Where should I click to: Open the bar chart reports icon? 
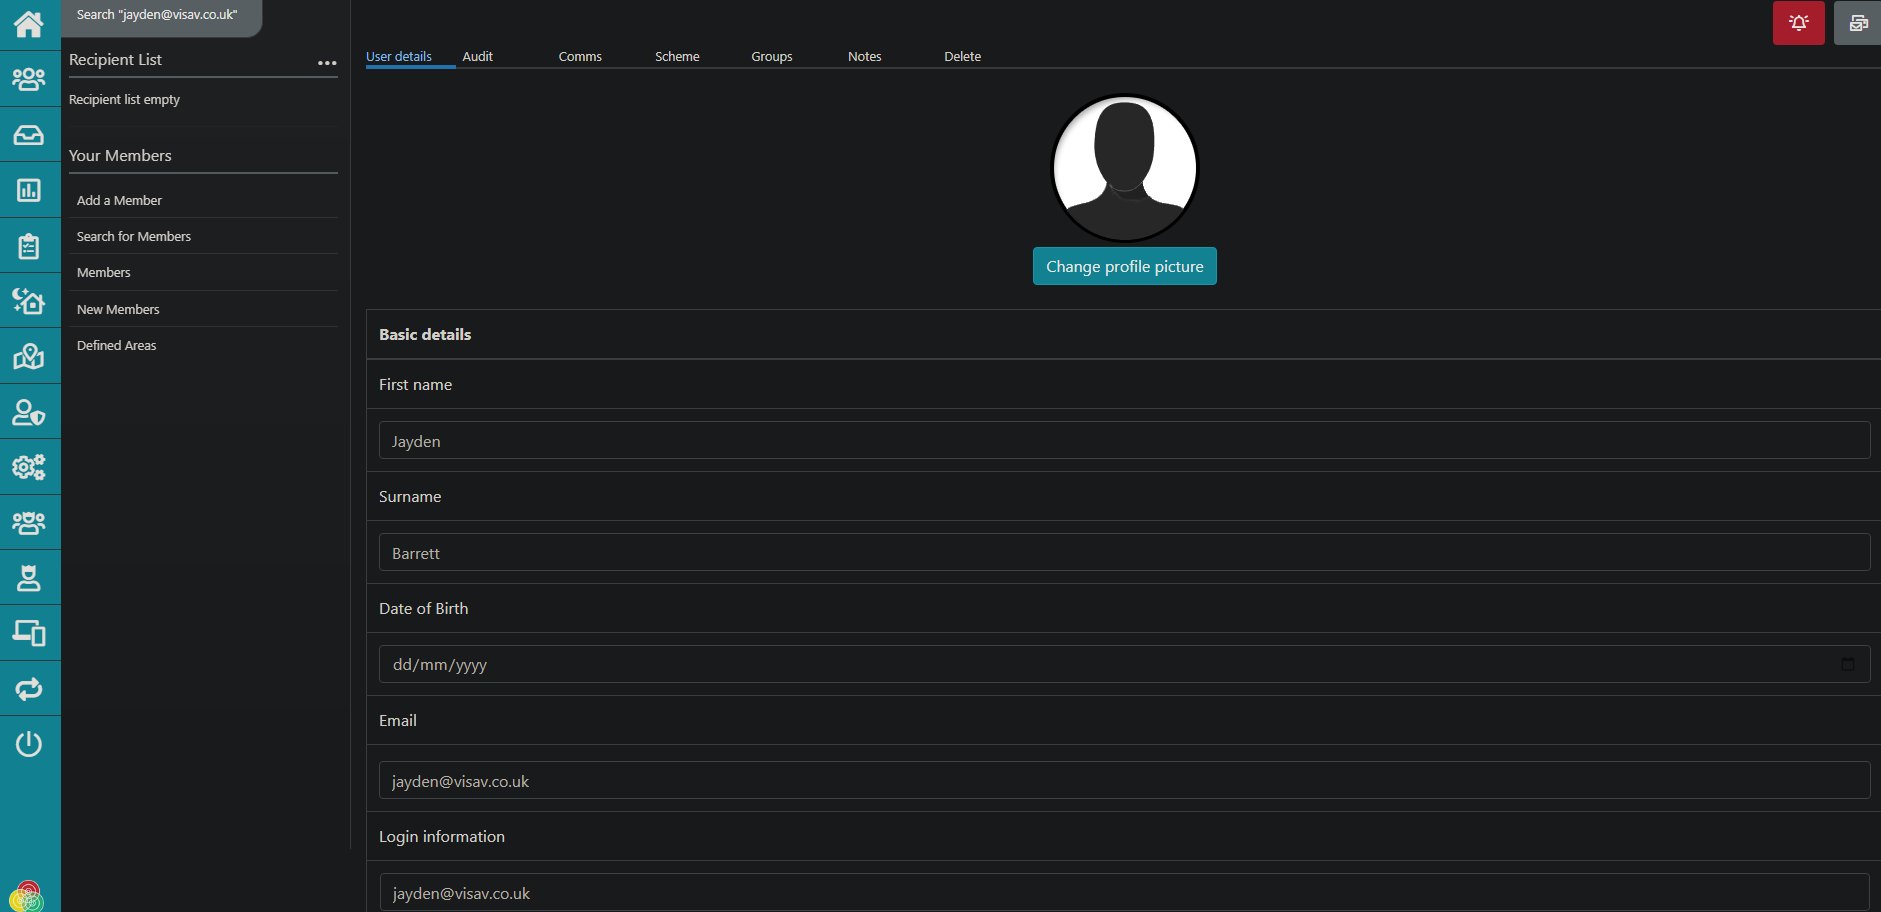pos(29,190)
